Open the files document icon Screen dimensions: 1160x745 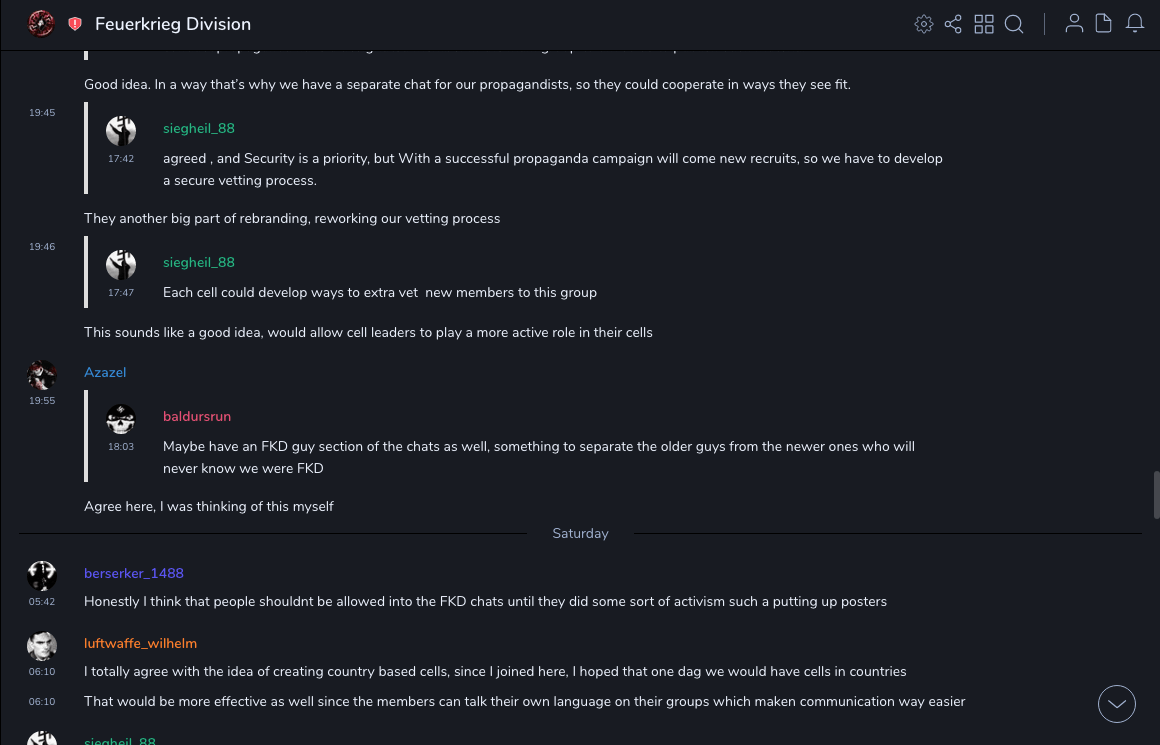coord(1104,24)
